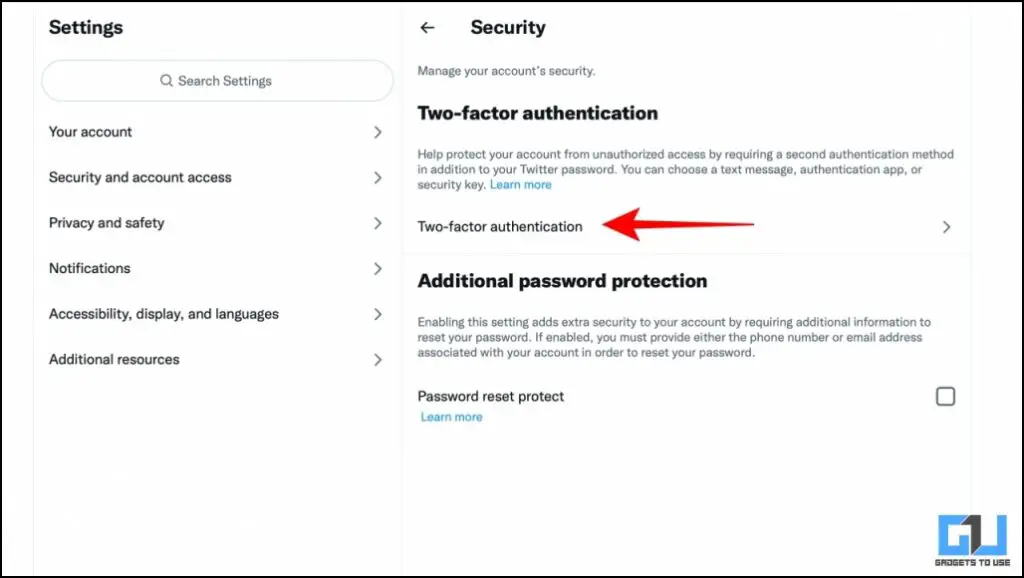The width and height of the screenshot is (1024, 578).
Task: Select Accessibility, display, and languages
Action: point(217,314)
